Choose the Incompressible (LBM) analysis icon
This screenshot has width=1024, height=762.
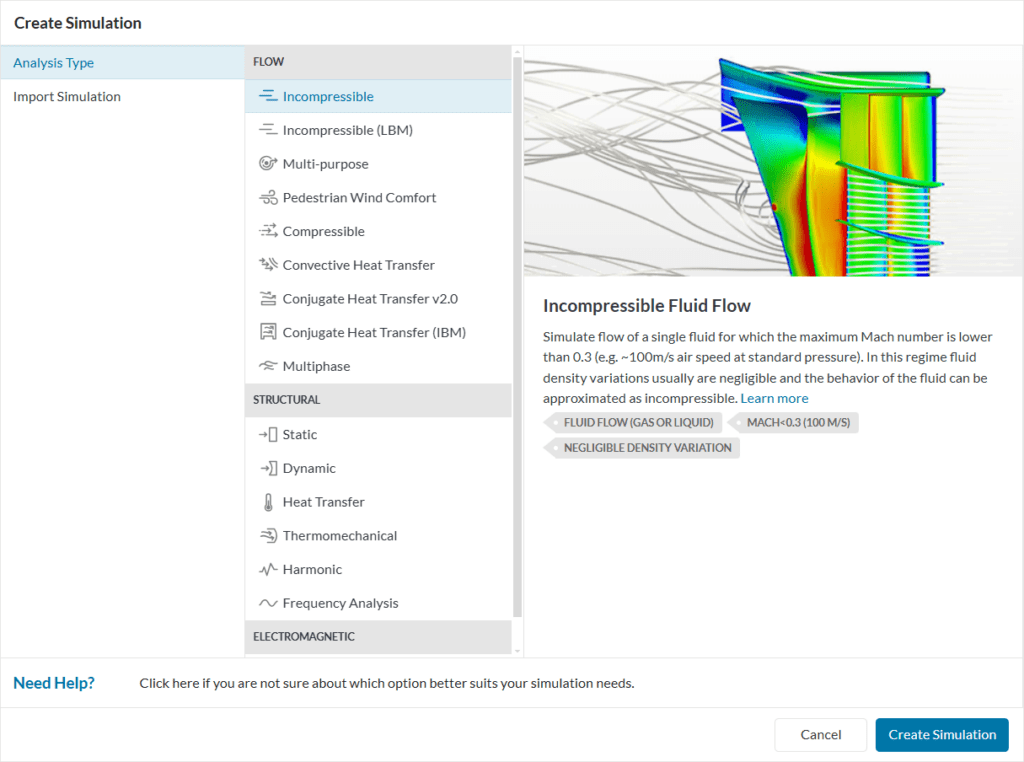[268, 129]
